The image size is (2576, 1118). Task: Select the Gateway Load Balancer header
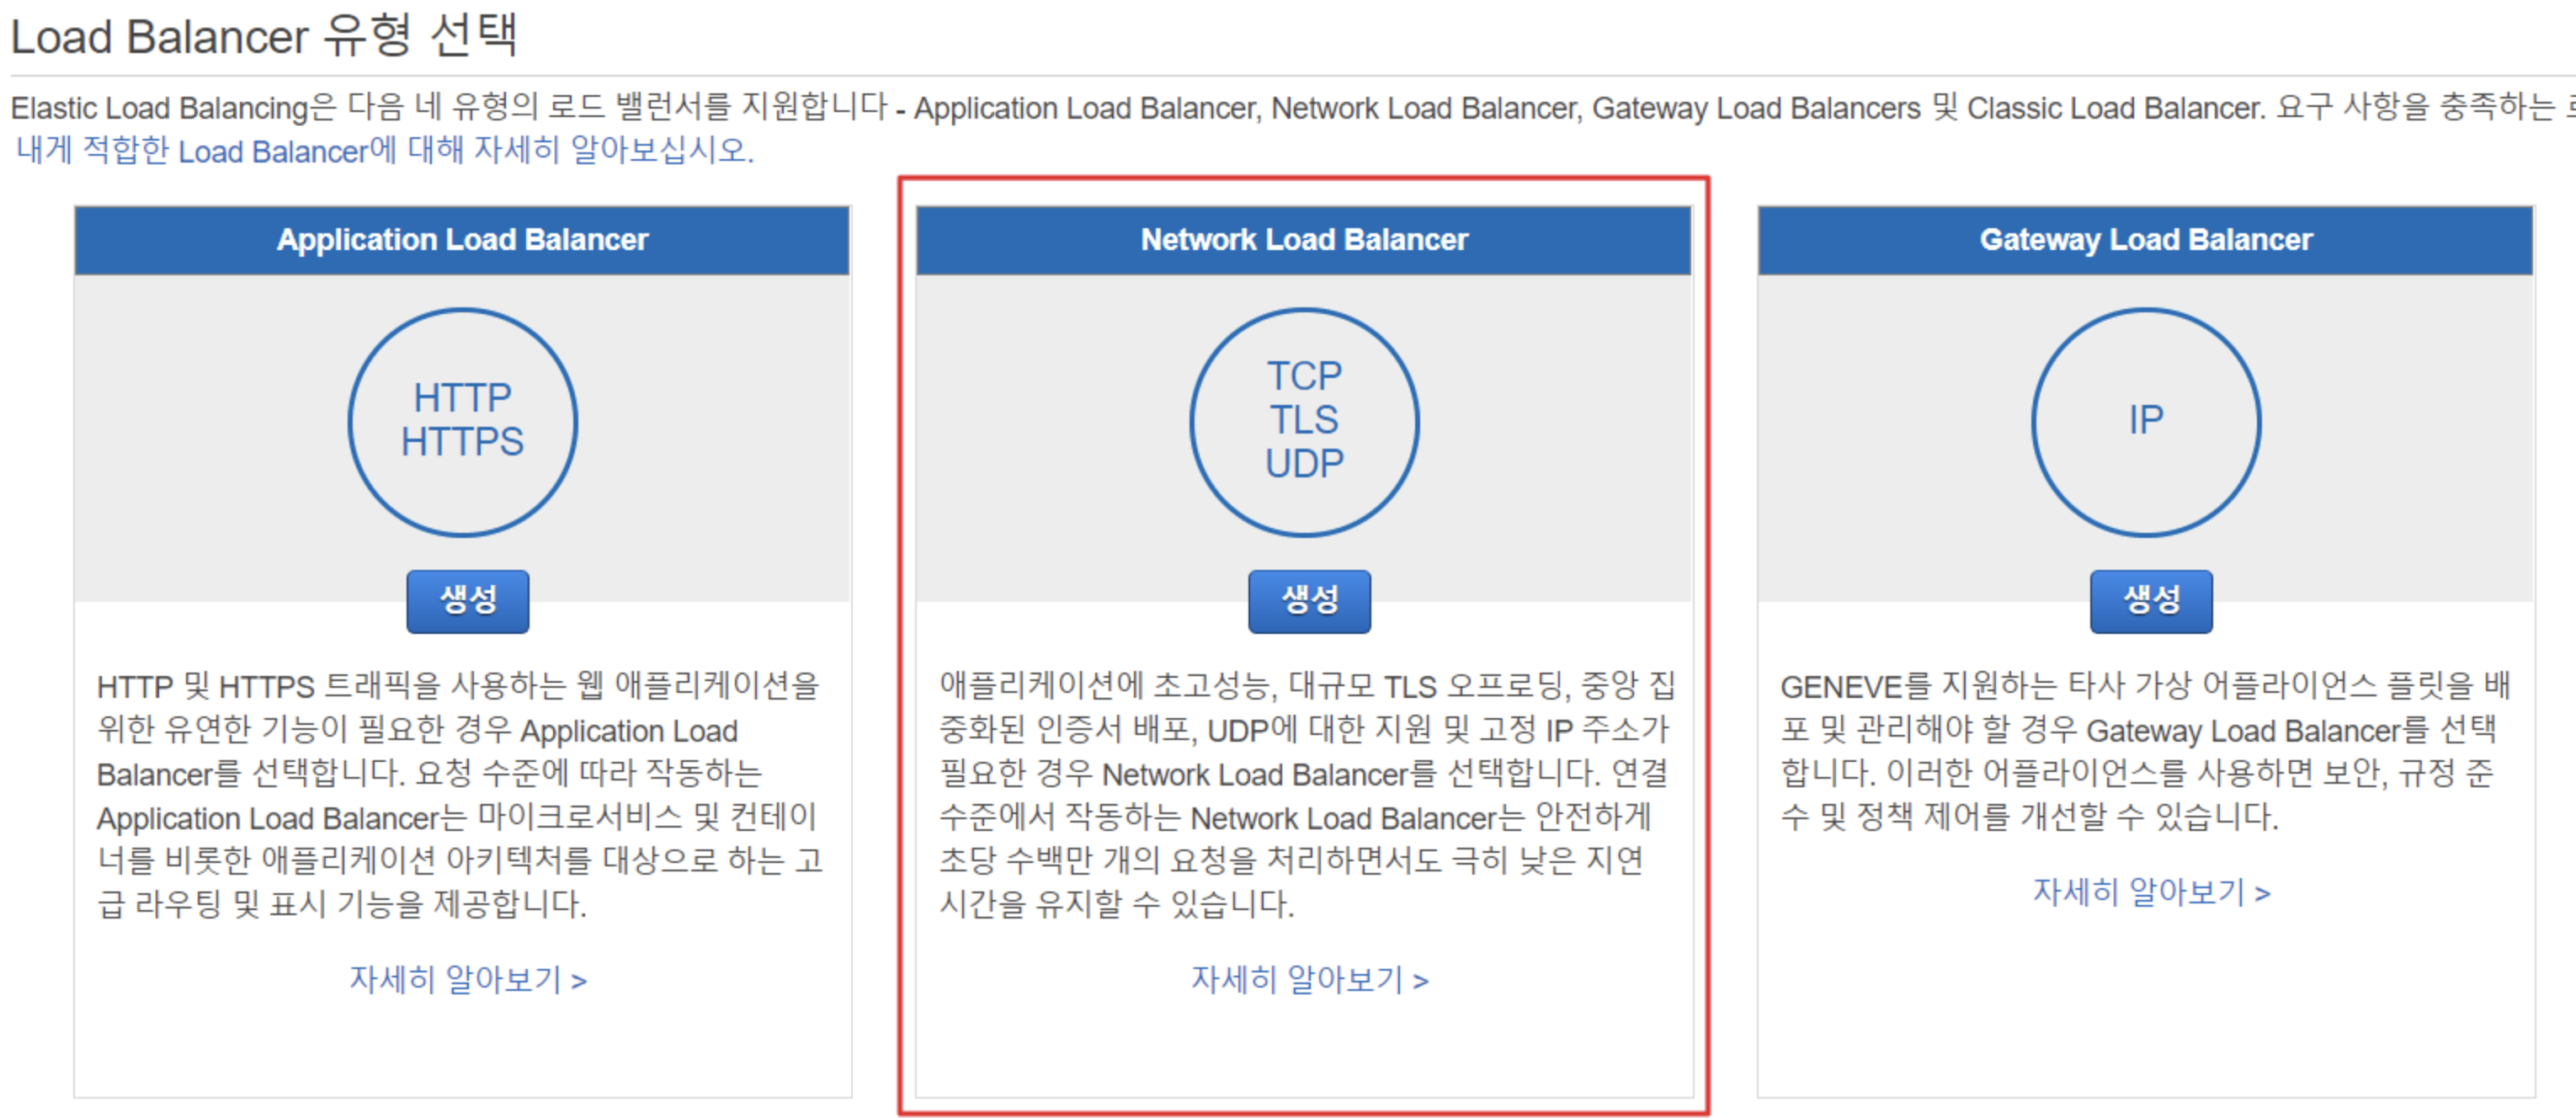[2146, 240]
